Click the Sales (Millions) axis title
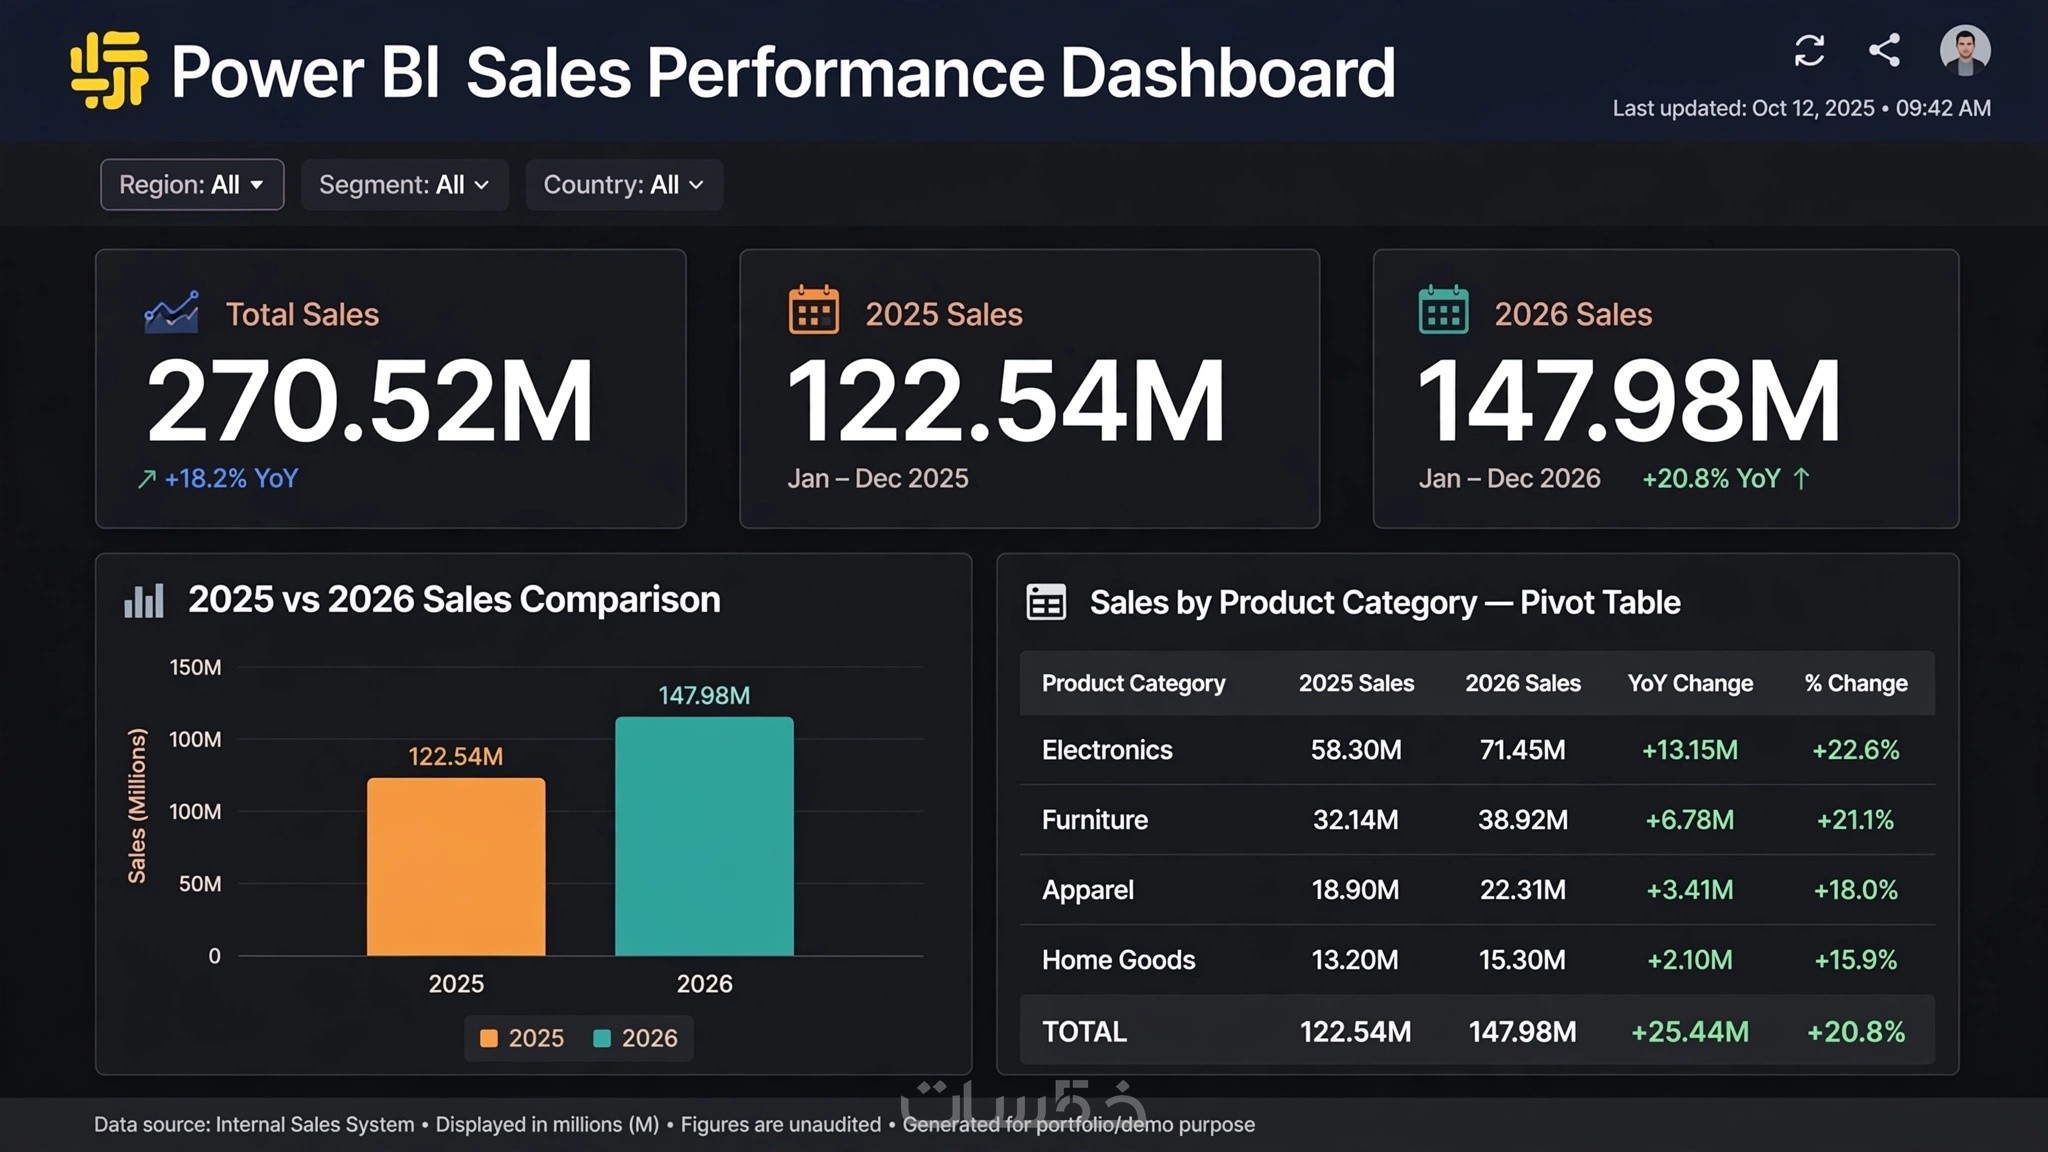Viewport: 2048px width, 1152px height. pyautogui.click(x=137, y=806)
